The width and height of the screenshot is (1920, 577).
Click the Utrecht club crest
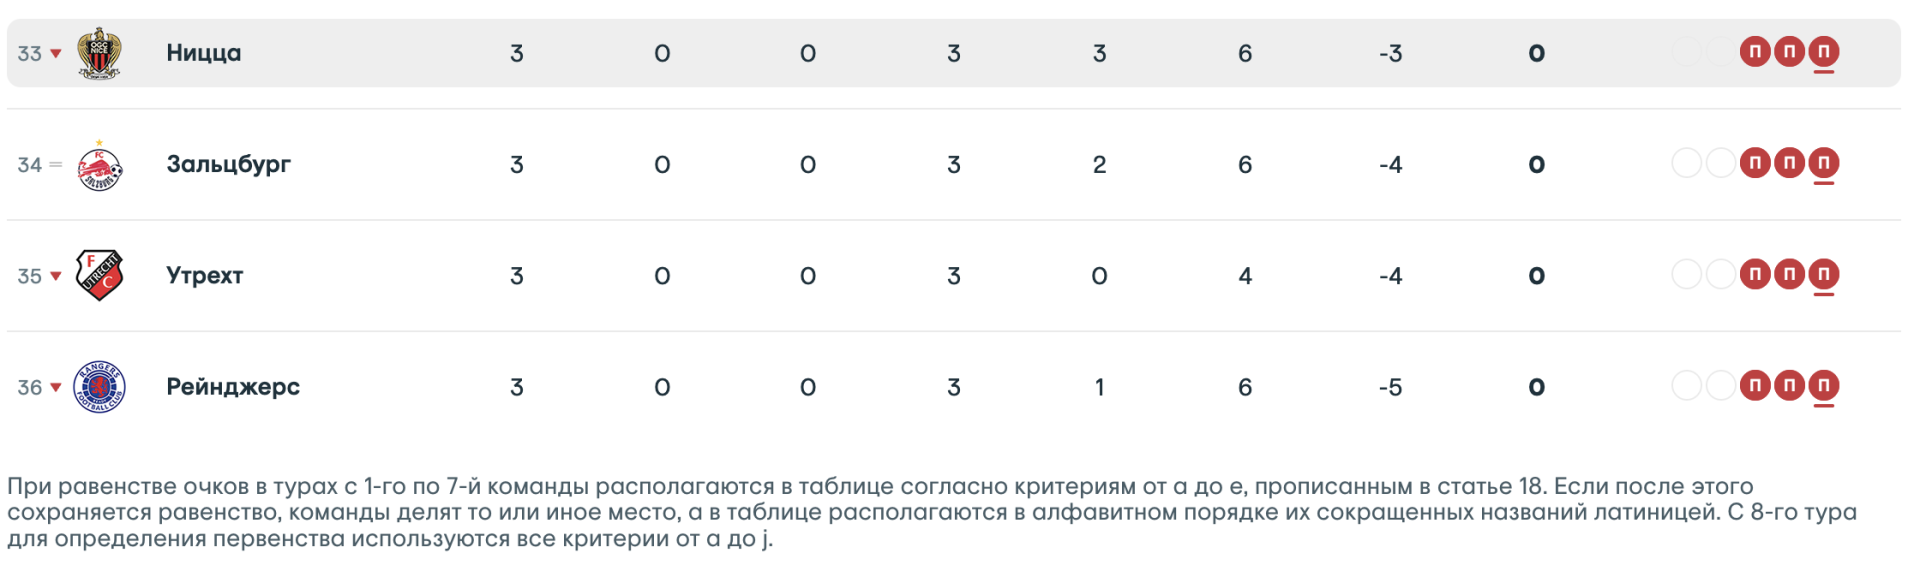point(99,276)
